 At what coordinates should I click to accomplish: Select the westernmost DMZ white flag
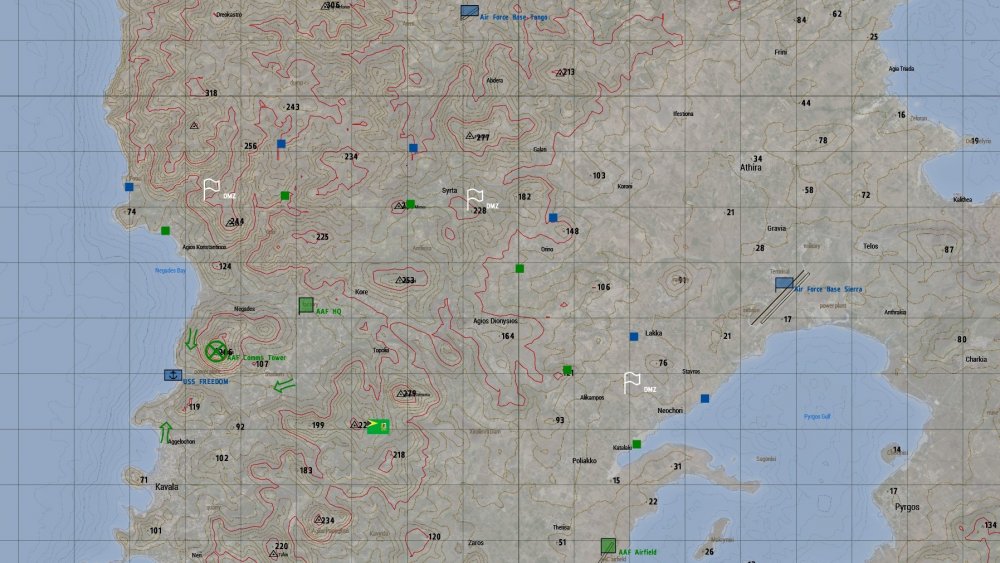pos(212,189)
